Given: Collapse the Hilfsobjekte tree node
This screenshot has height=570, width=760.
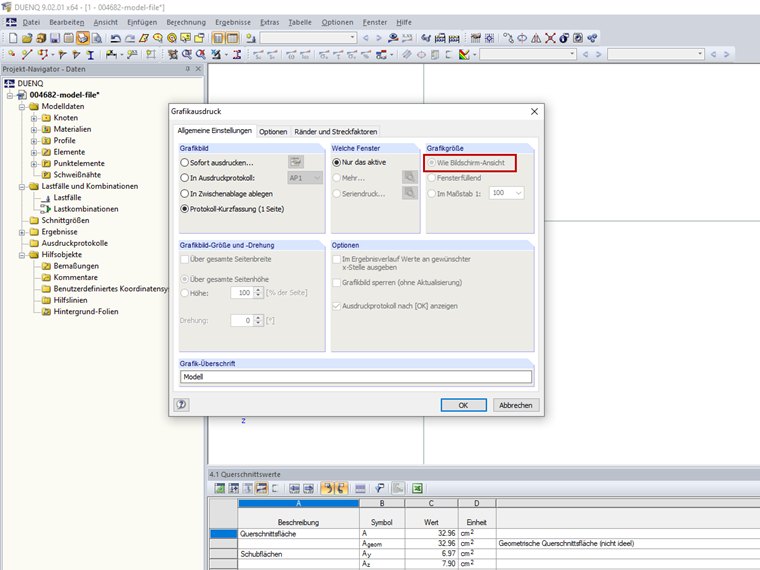Looking at the screenshot, I should coord(22,255).
